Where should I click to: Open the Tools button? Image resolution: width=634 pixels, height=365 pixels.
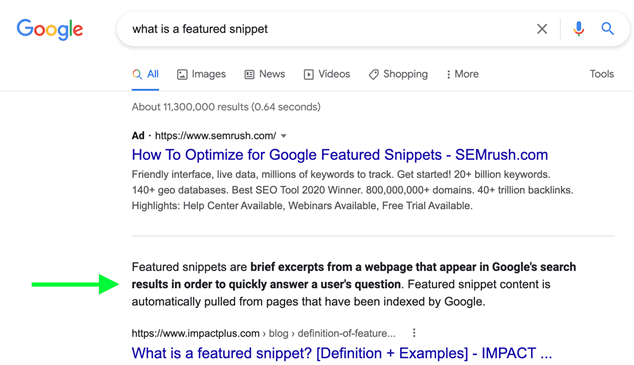pos(602,74)
